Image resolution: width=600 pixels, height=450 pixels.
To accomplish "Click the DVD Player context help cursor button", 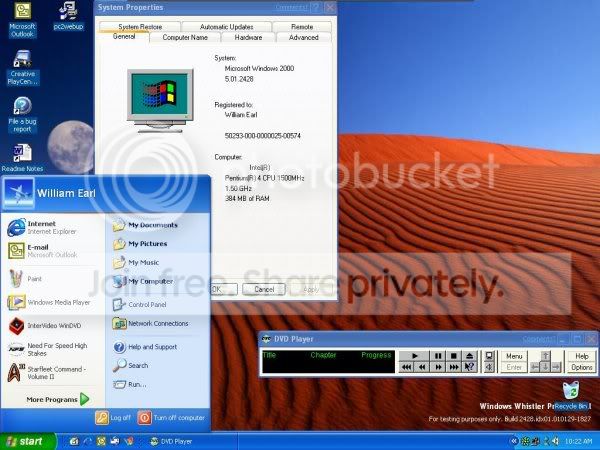I will pyautogui.click(x=470, y=367).
